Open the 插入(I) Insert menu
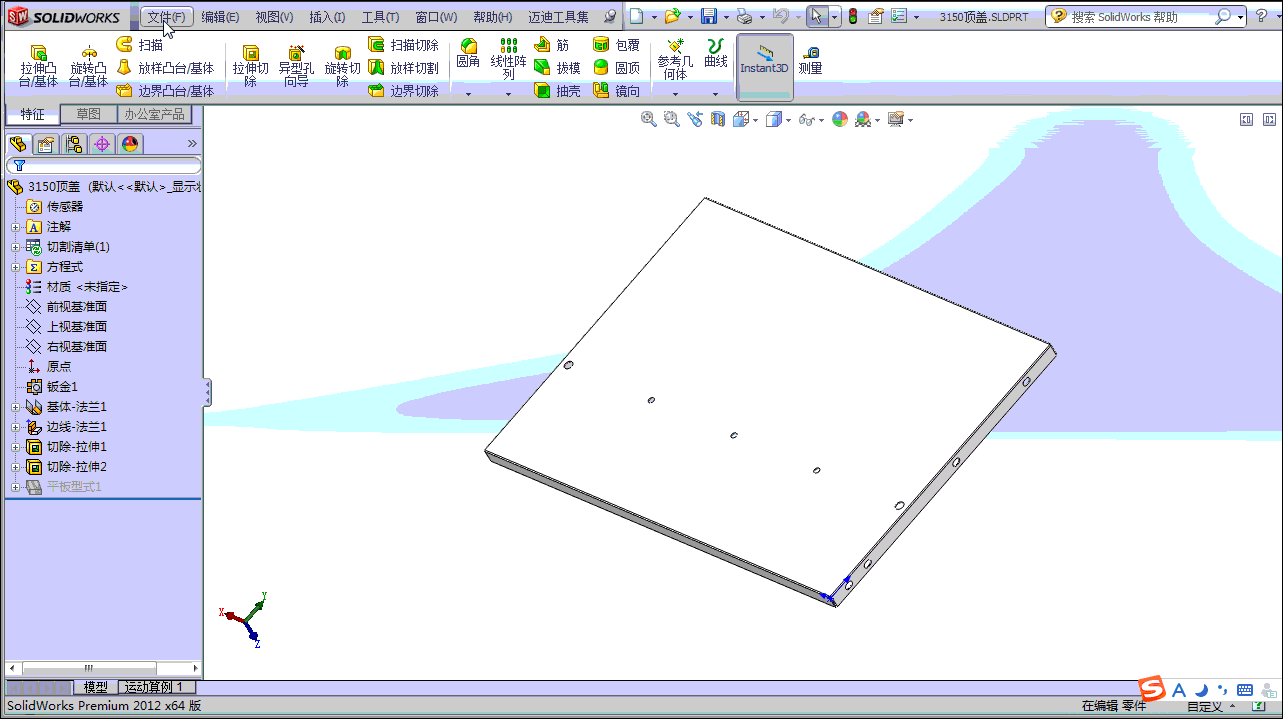Image resolution: width=1283 pixels, height=719 pixels. pyautogui.click(x=327, y=17)
